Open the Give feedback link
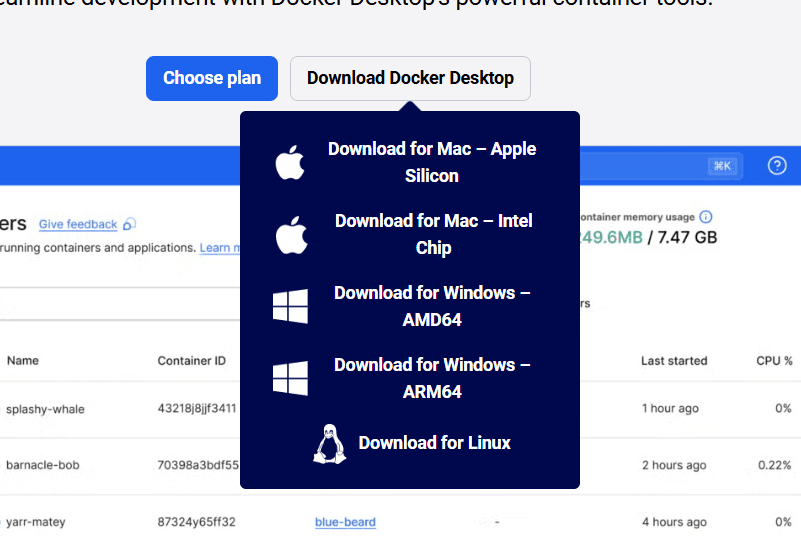 click(78, 224)
